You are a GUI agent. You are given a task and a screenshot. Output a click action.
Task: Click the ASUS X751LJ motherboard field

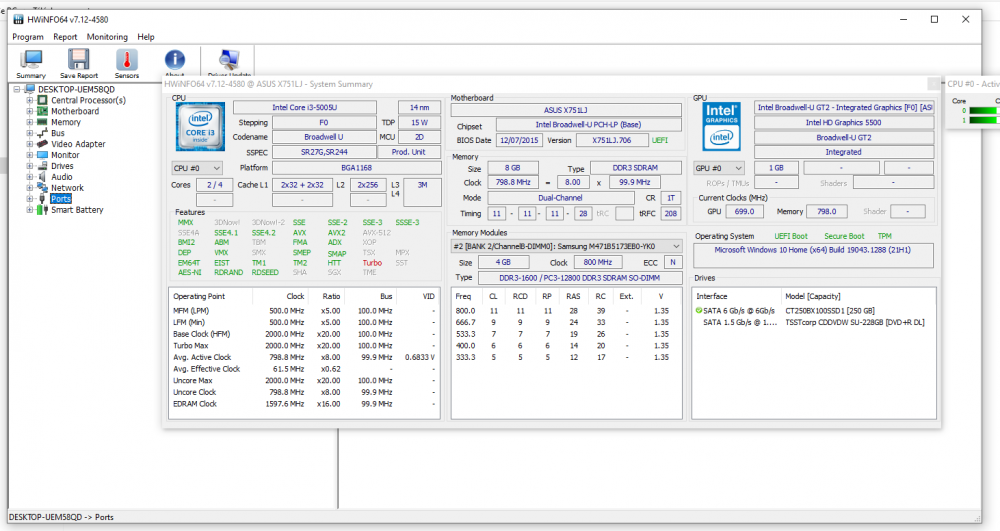567,109
